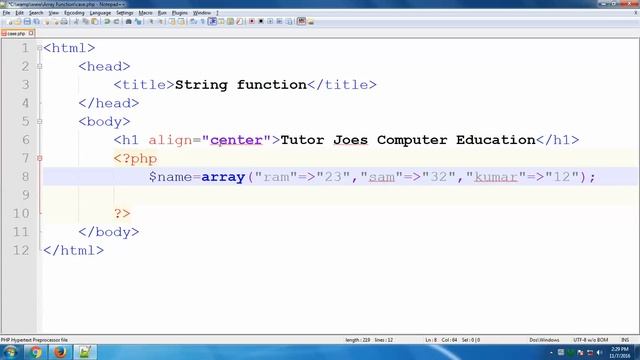Click the '</html>' closing tag
This screenshot has height=360, width=640.
73,250
